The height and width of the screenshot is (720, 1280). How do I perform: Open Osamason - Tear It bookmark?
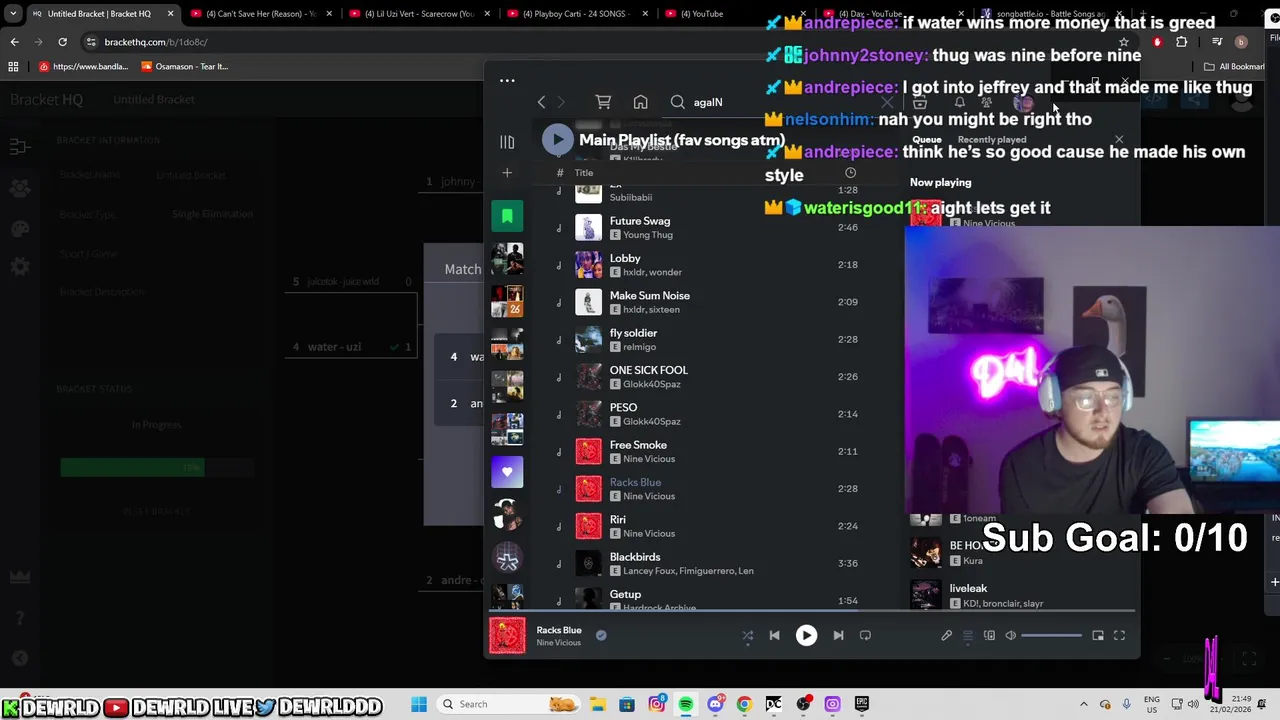click(x=185, y=67)
